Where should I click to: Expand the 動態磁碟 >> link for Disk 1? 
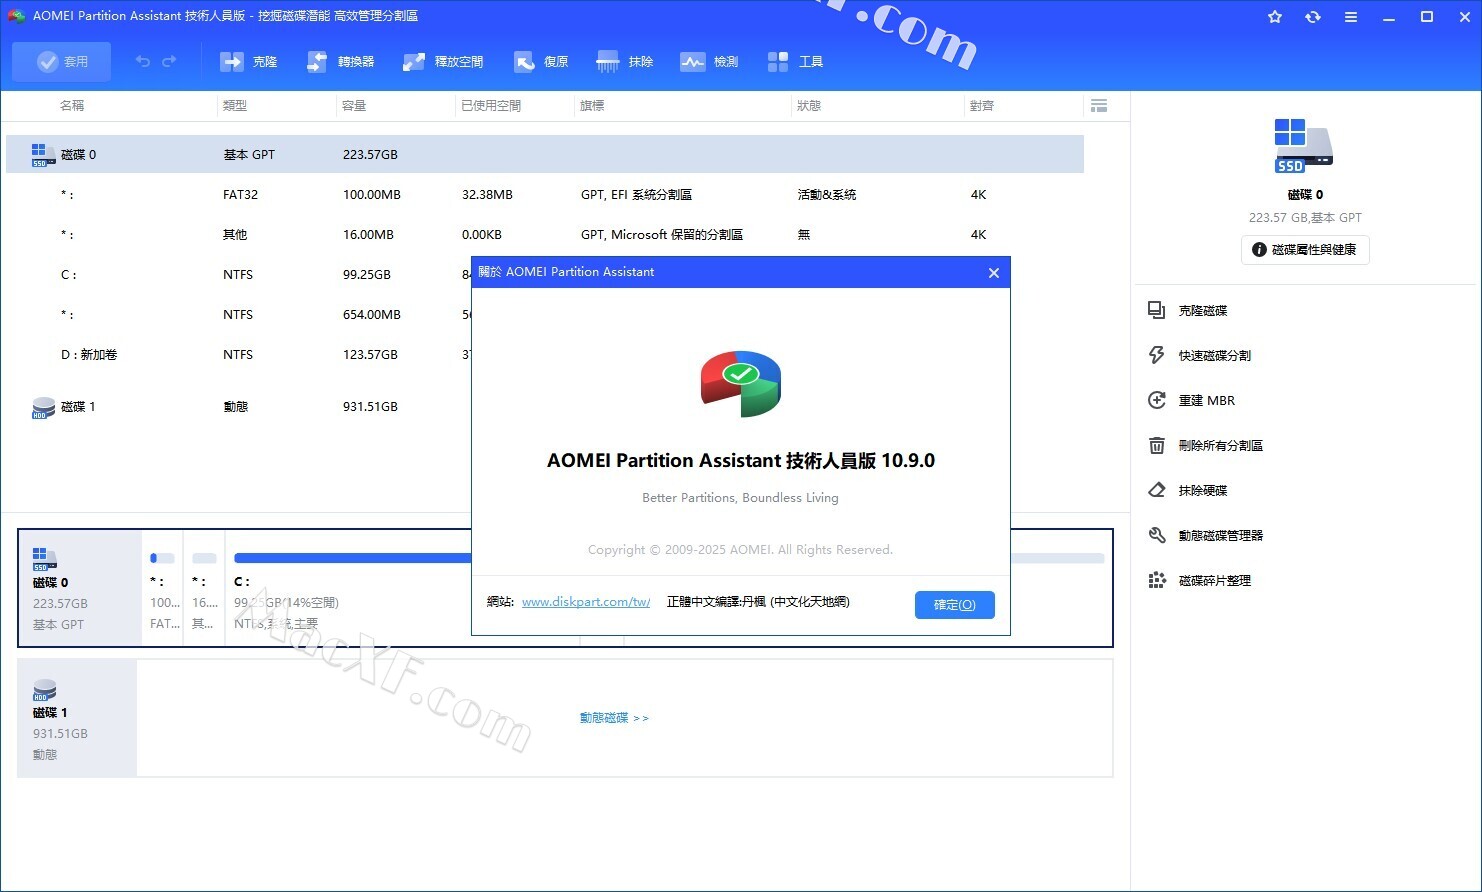(614, 718)
